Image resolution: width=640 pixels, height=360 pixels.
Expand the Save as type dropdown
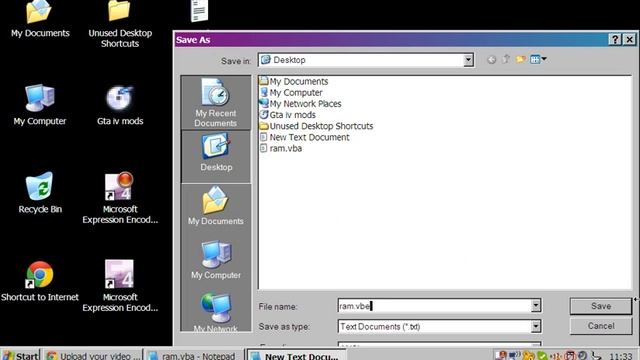536,326
